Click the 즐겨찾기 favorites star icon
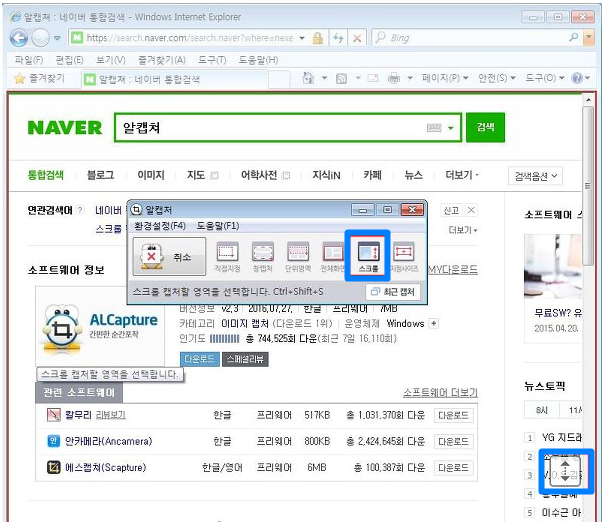Image resolution: width=605 pixels, height=528 pixels. pyautogui.click(x=19, y=79)
